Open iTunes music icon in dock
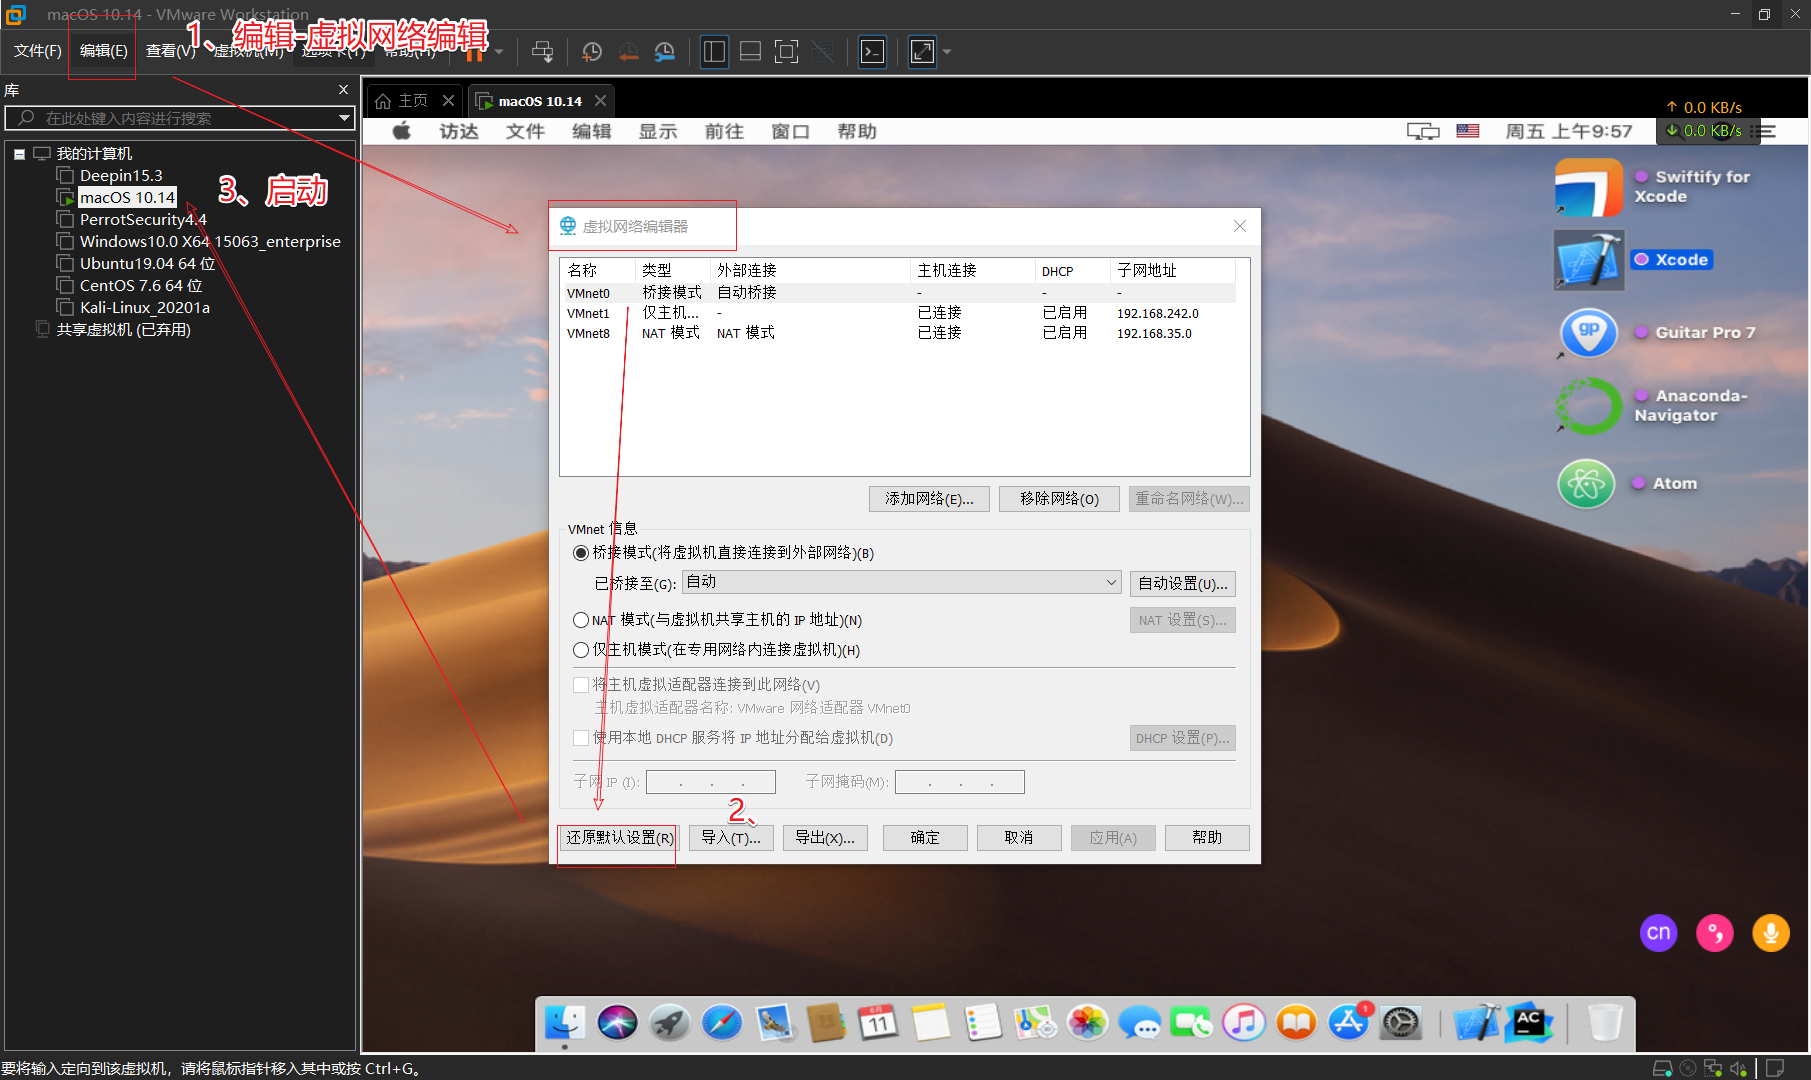 1243,1022
